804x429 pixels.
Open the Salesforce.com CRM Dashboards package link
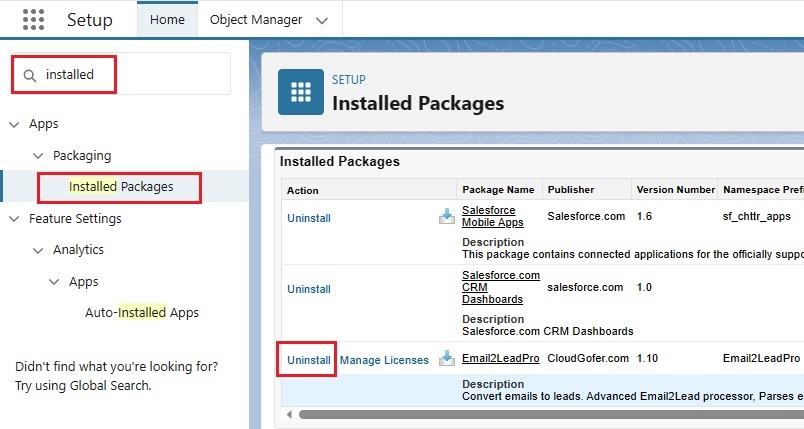(x=500, y=287)
